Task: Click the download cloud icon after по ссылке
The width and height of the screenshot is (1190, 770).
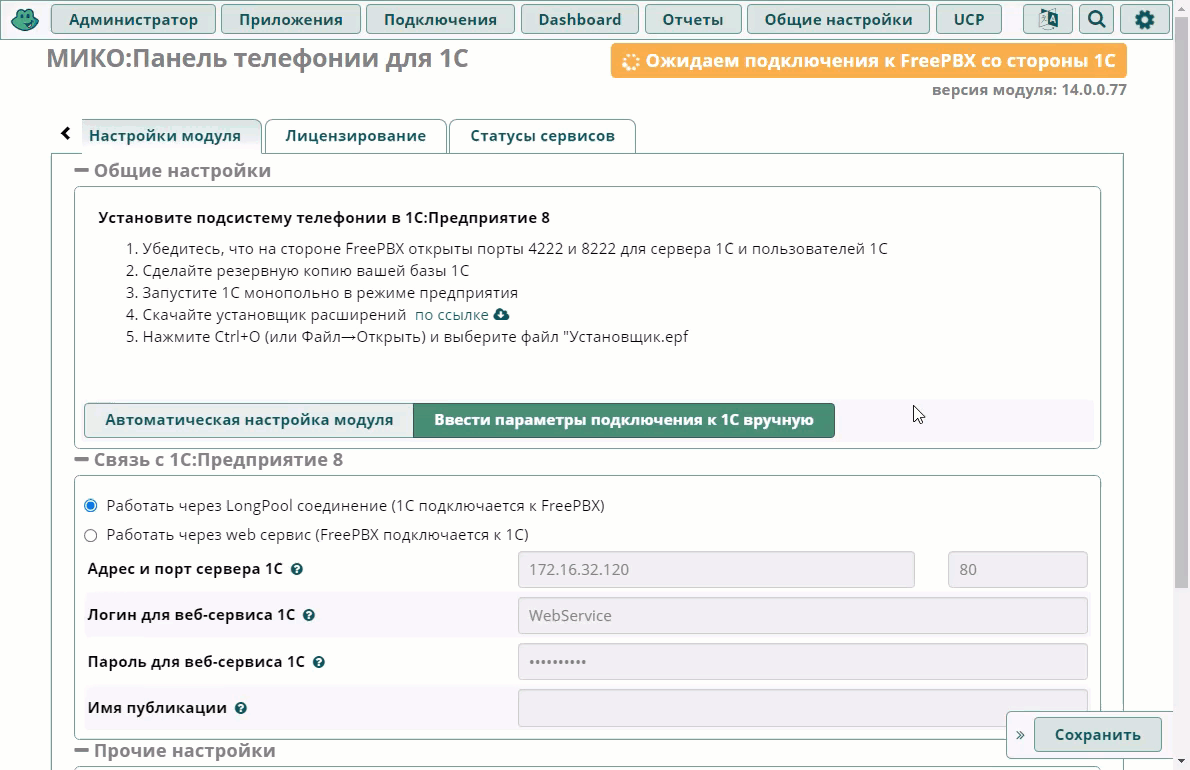Action: [500, 314]
